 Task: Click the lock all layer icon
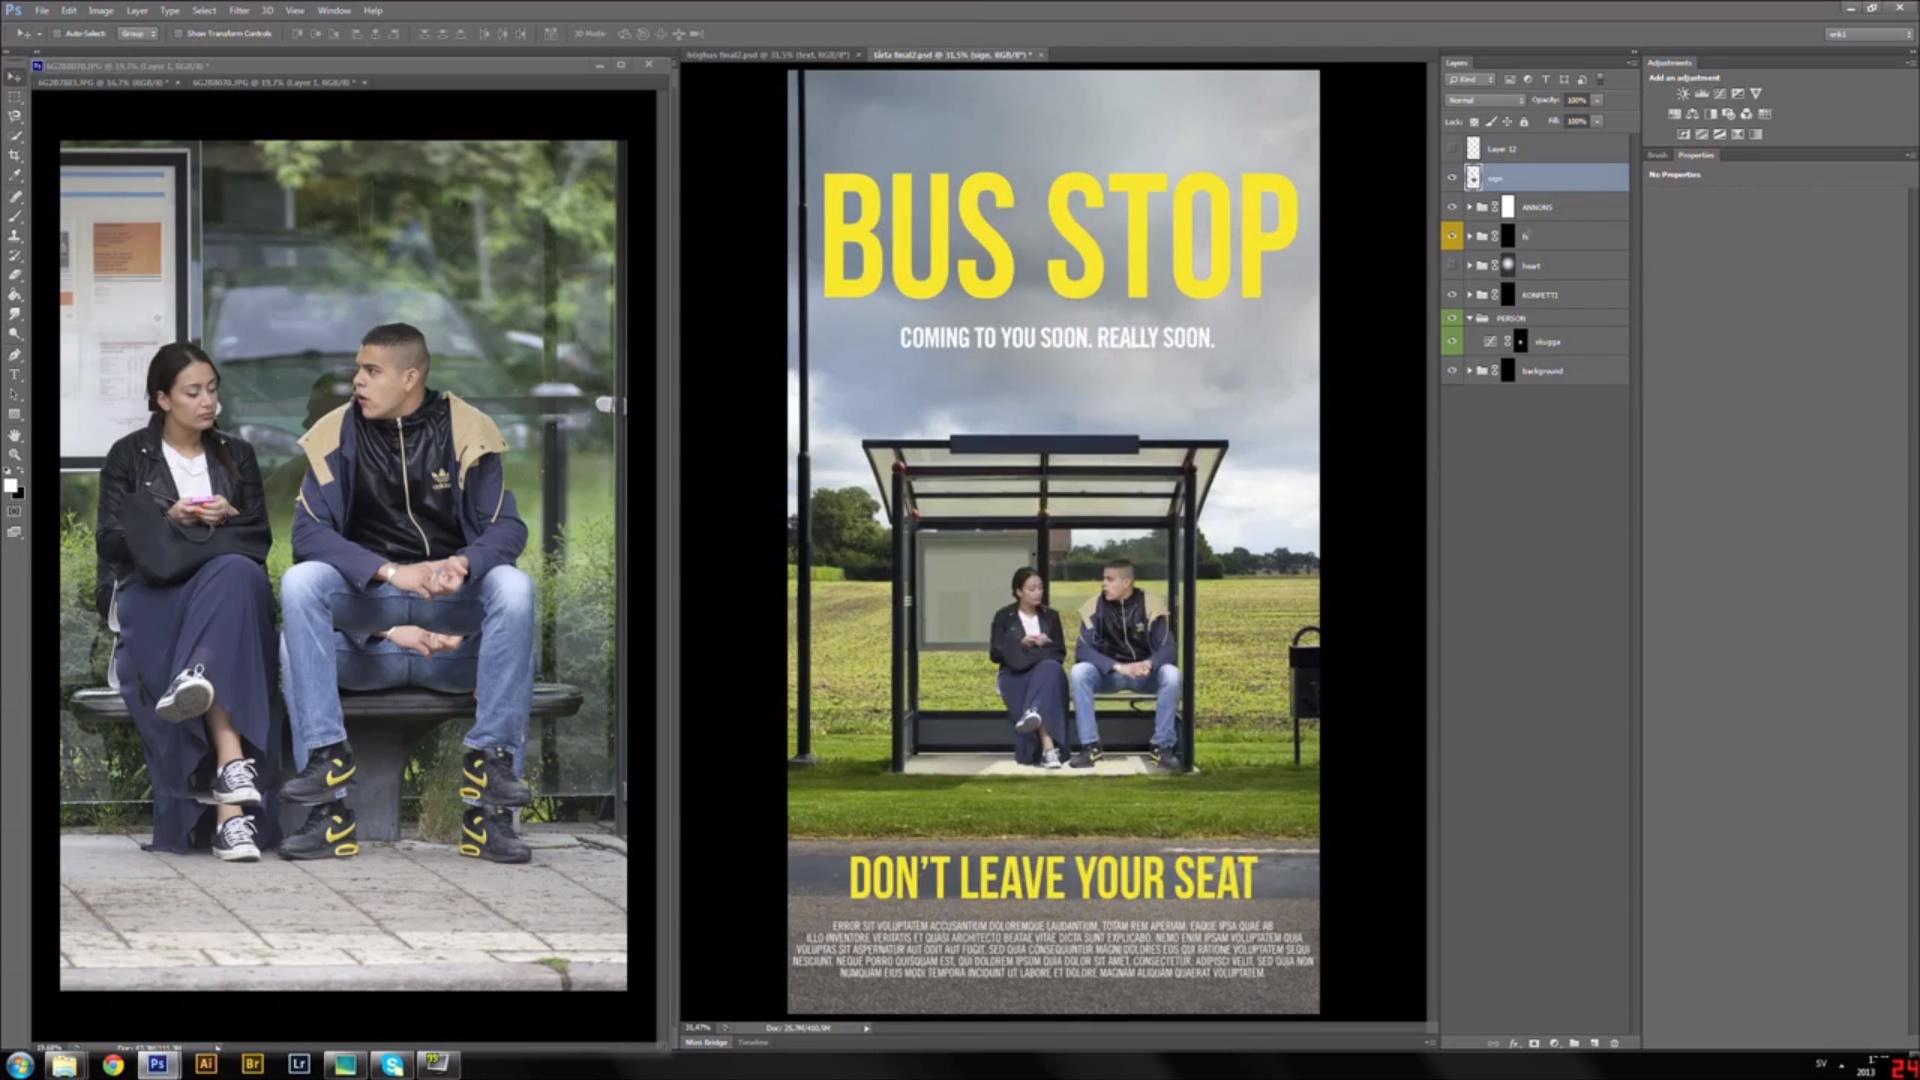1524,122
